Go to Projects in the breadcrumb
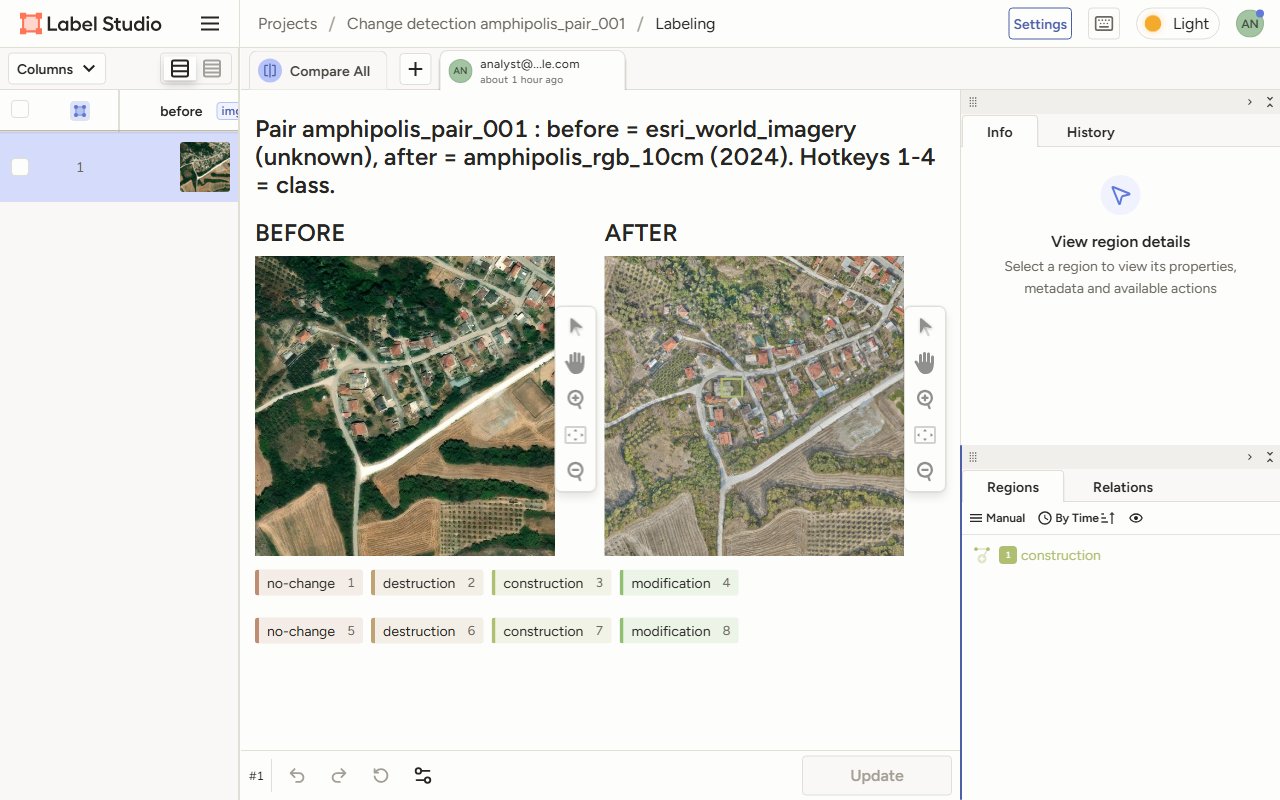Image resolution: width=1280 pixels, height=800 pixels. click(x=288, y=24)
